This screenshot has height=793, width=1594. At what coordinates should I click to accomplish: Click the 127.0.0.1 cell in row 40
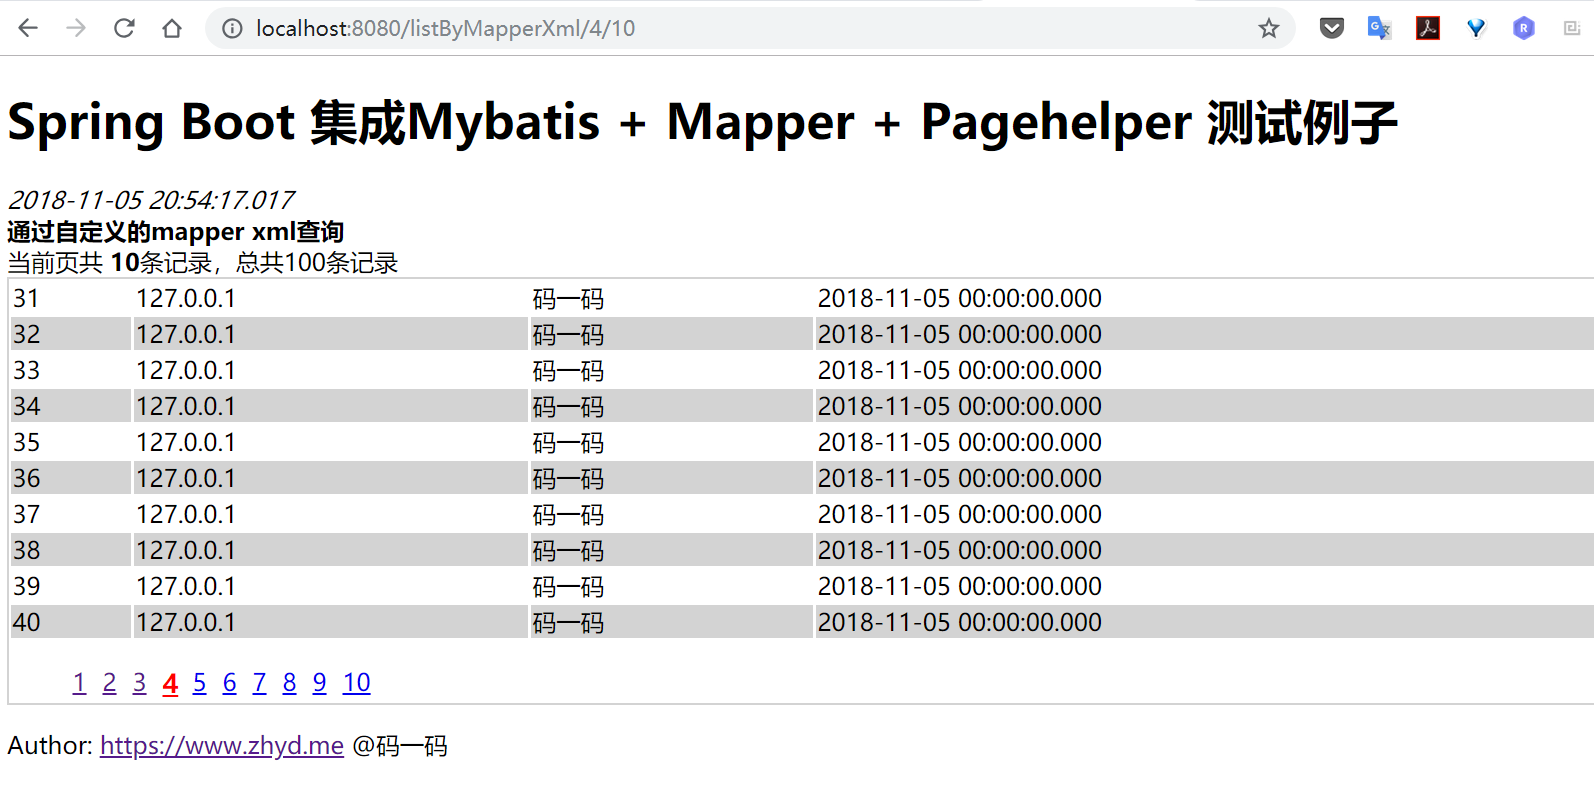click(x=330, y=622)
